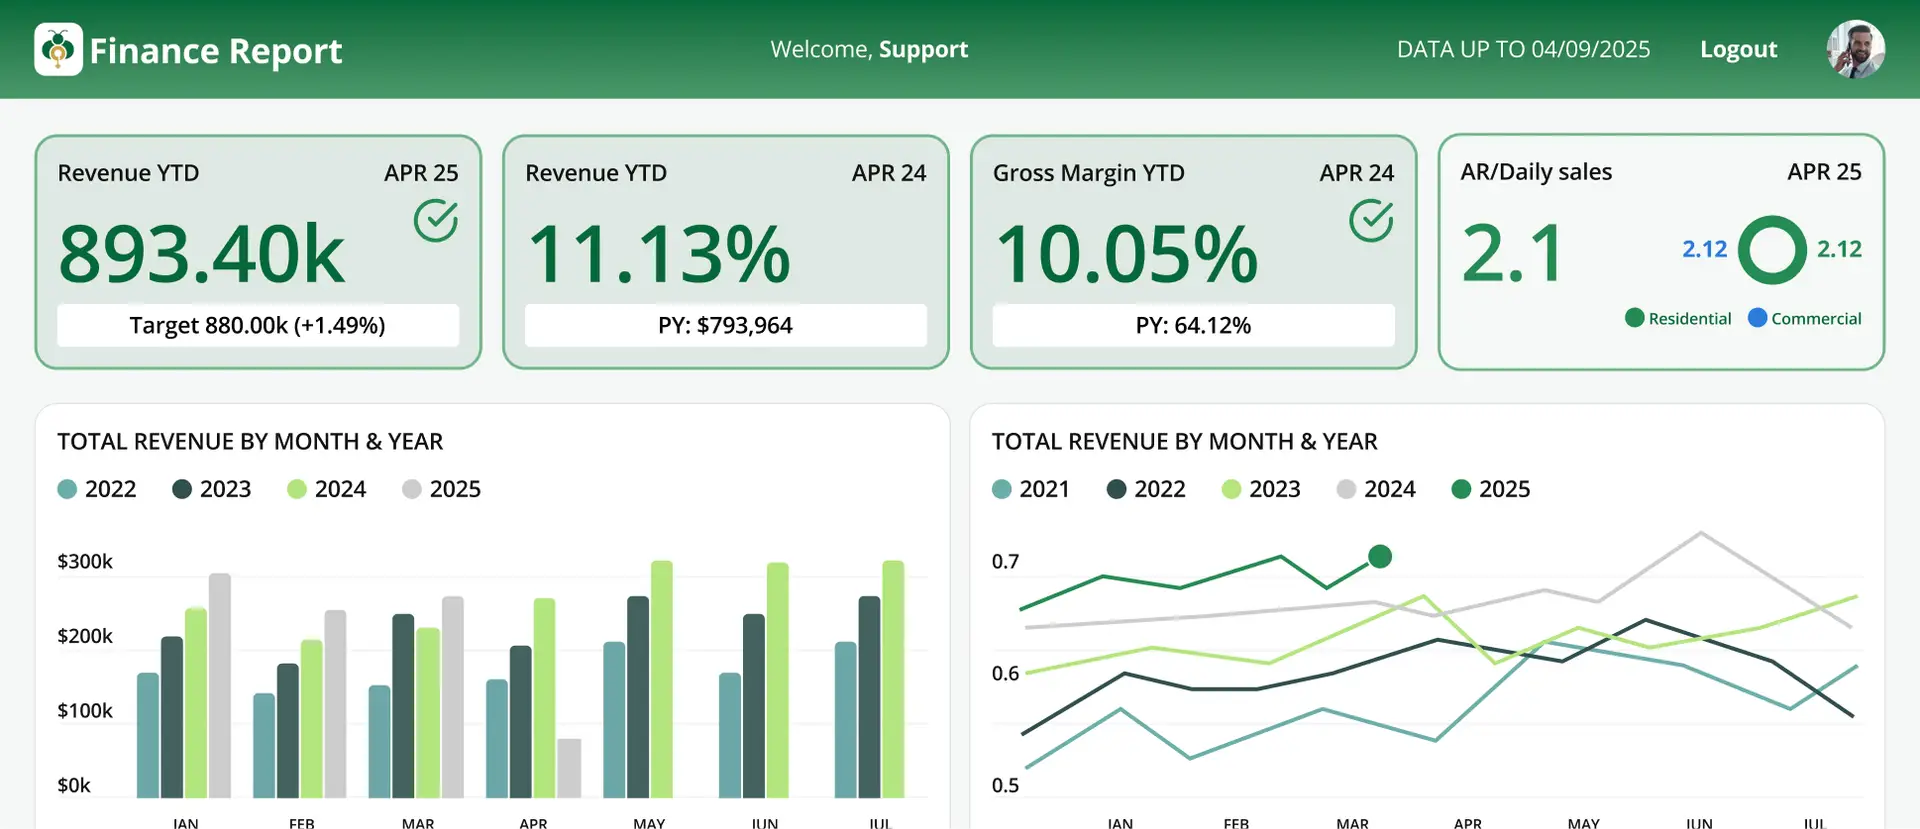Click the Finance Report title text
The image size is (1920, 829).
click(215, 50)
